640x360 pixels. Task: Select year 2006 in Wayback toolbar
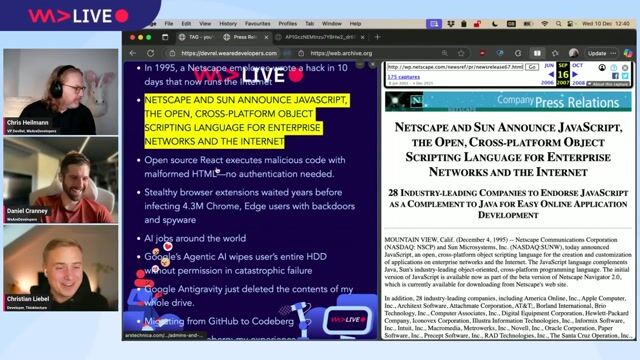click(x=547, y=83)
